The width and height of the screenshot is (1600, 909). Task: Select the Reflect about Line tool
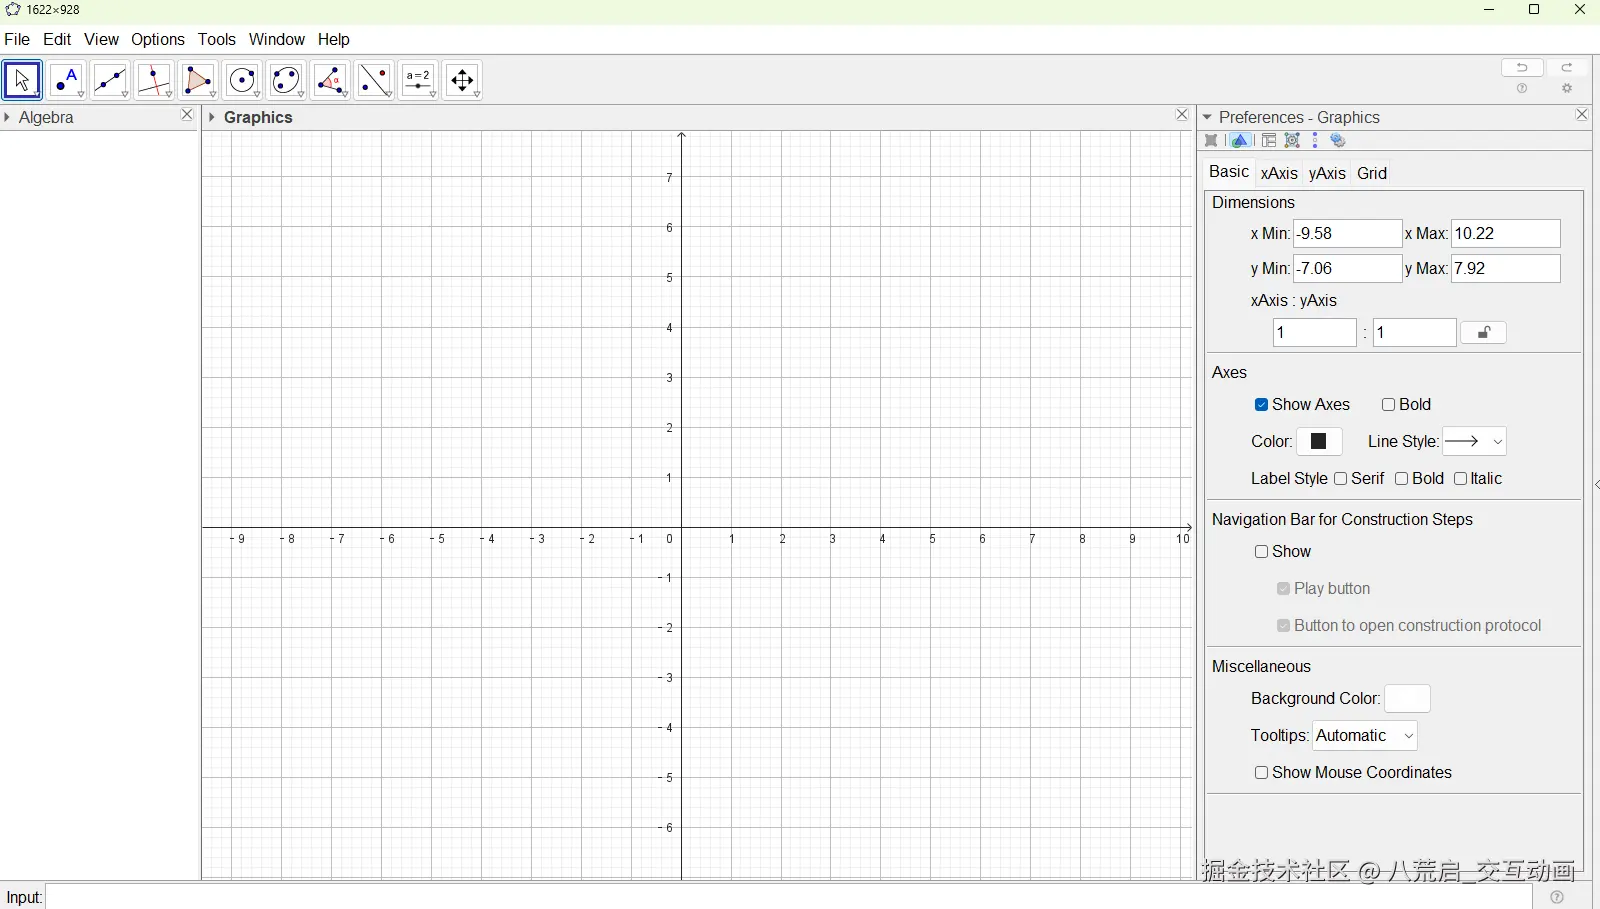pos(374,80)
